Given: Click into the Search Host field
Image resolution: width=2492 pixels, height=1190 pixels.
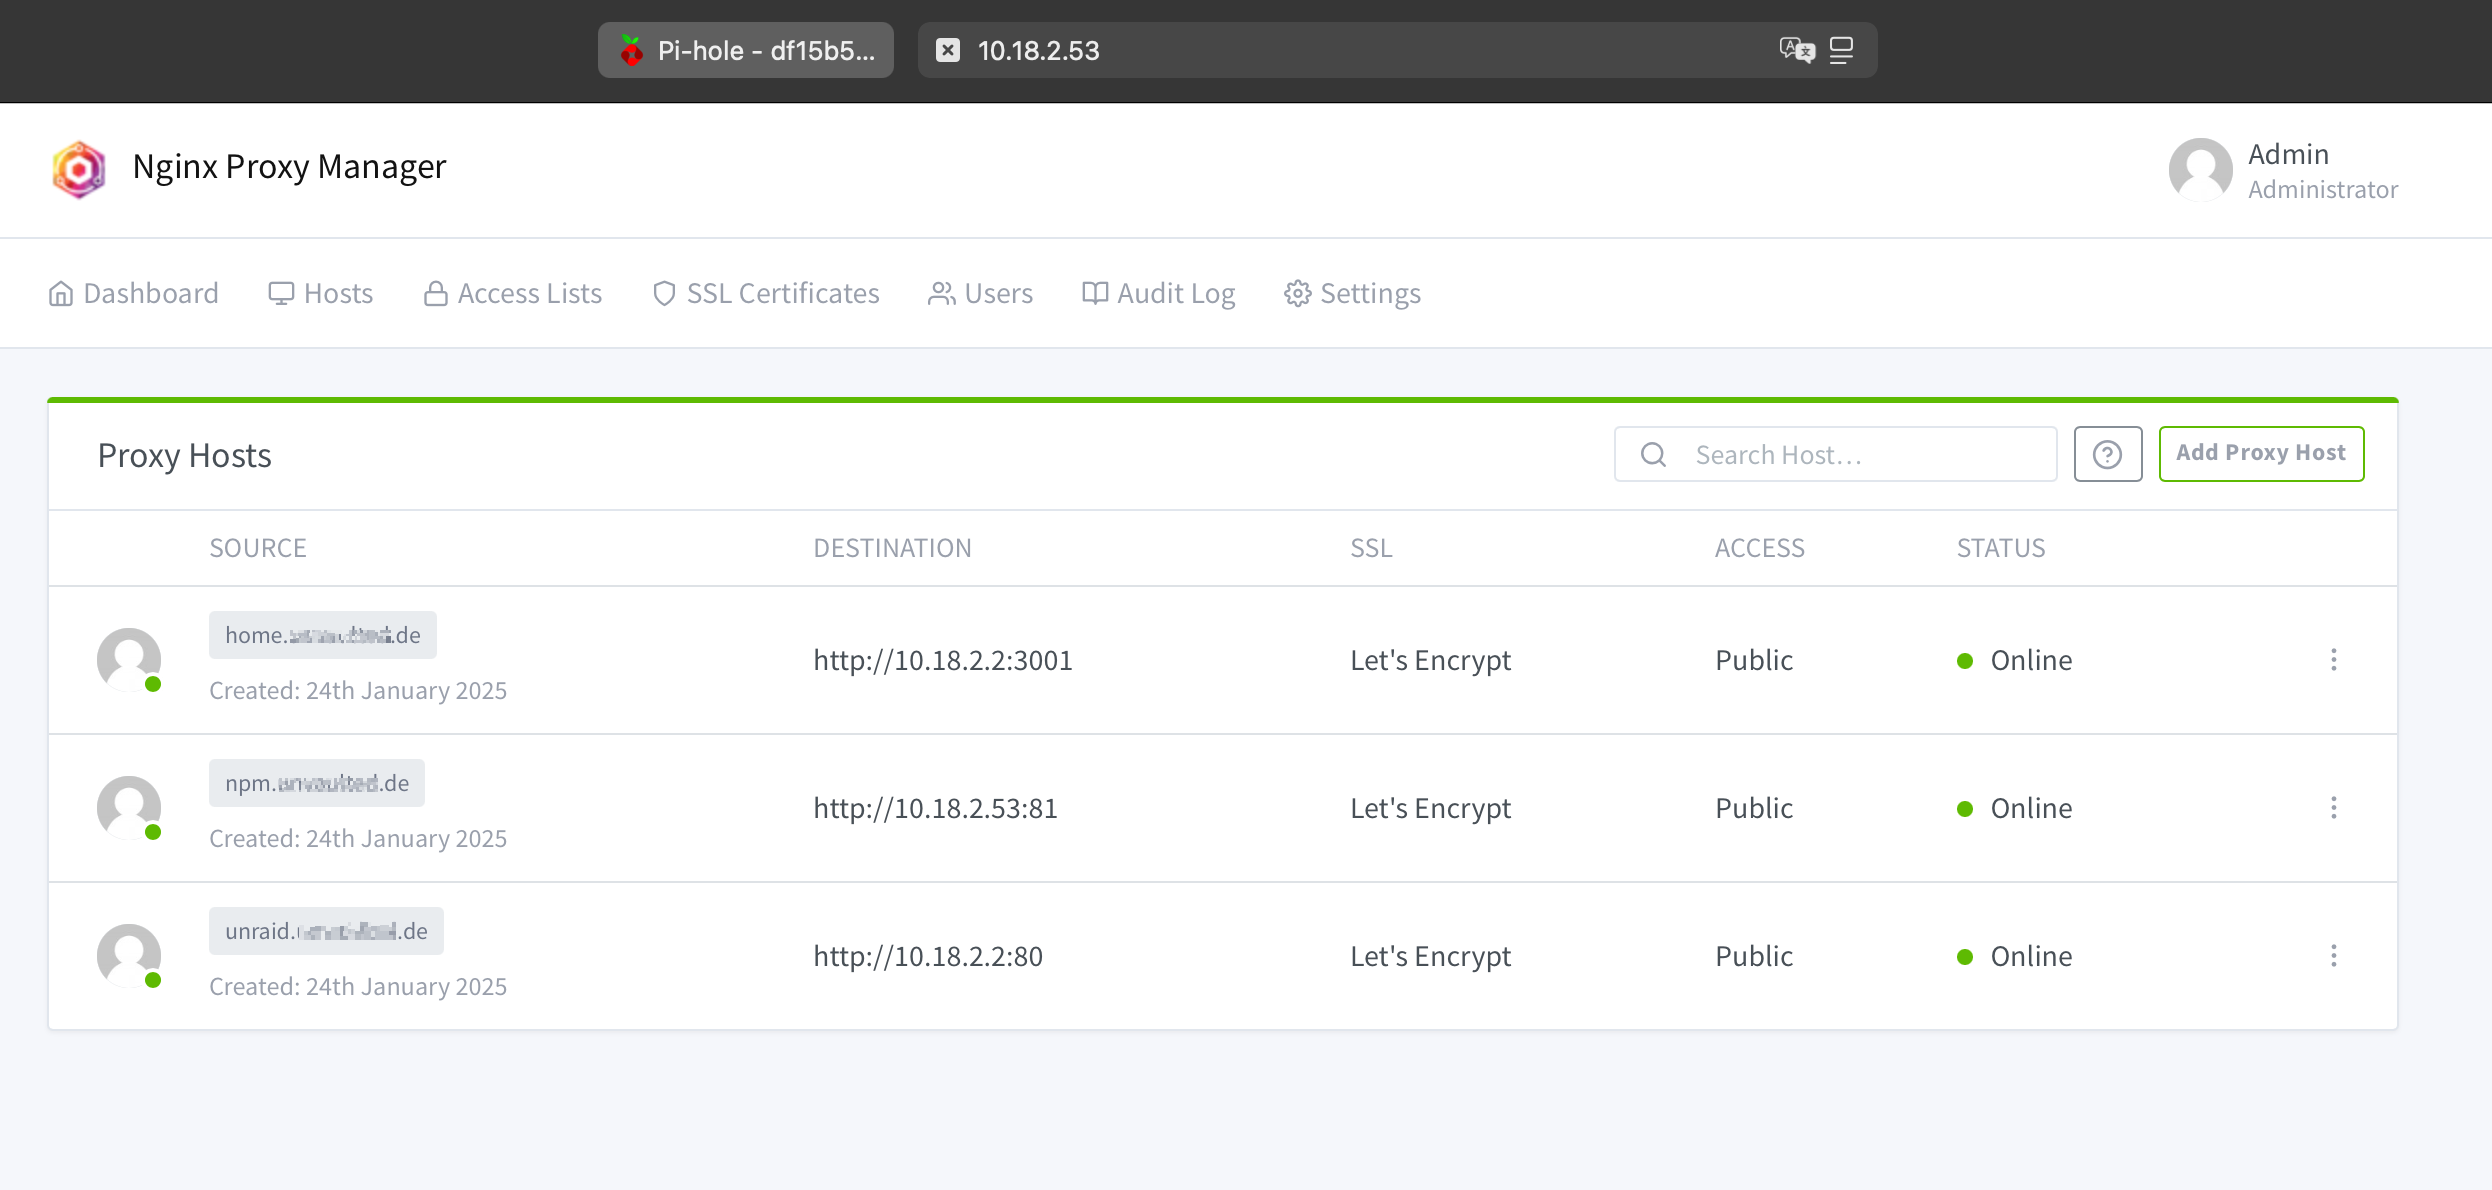Looking at the screenshot, I should [x=1860, y=455].
